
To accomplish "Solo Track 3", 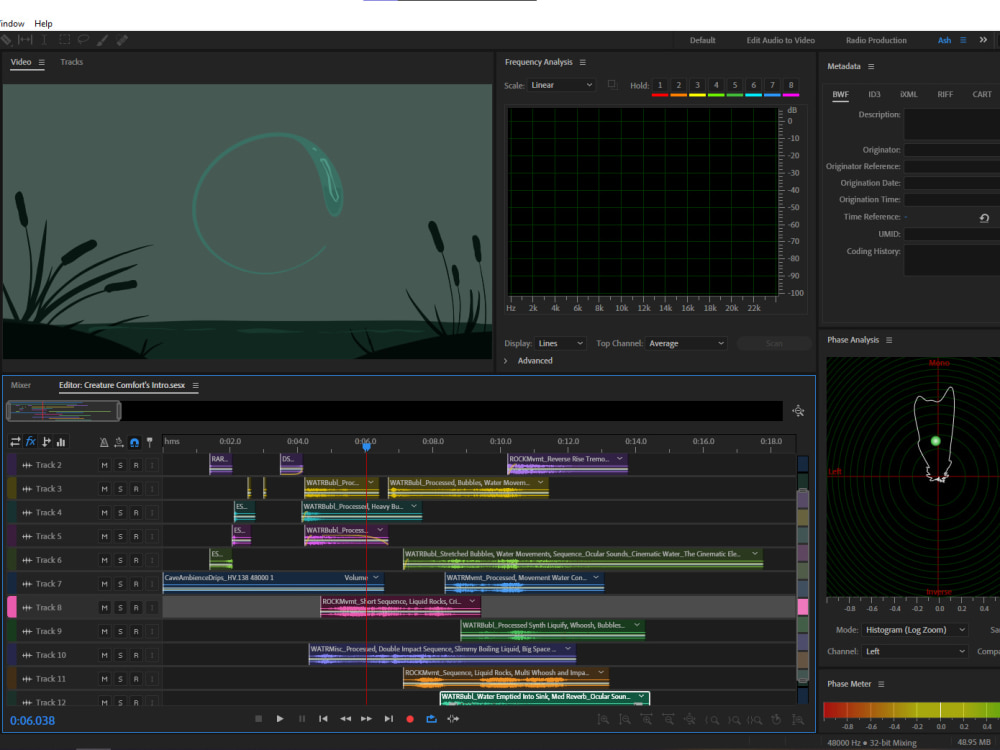I will click(x=120, y=489).
